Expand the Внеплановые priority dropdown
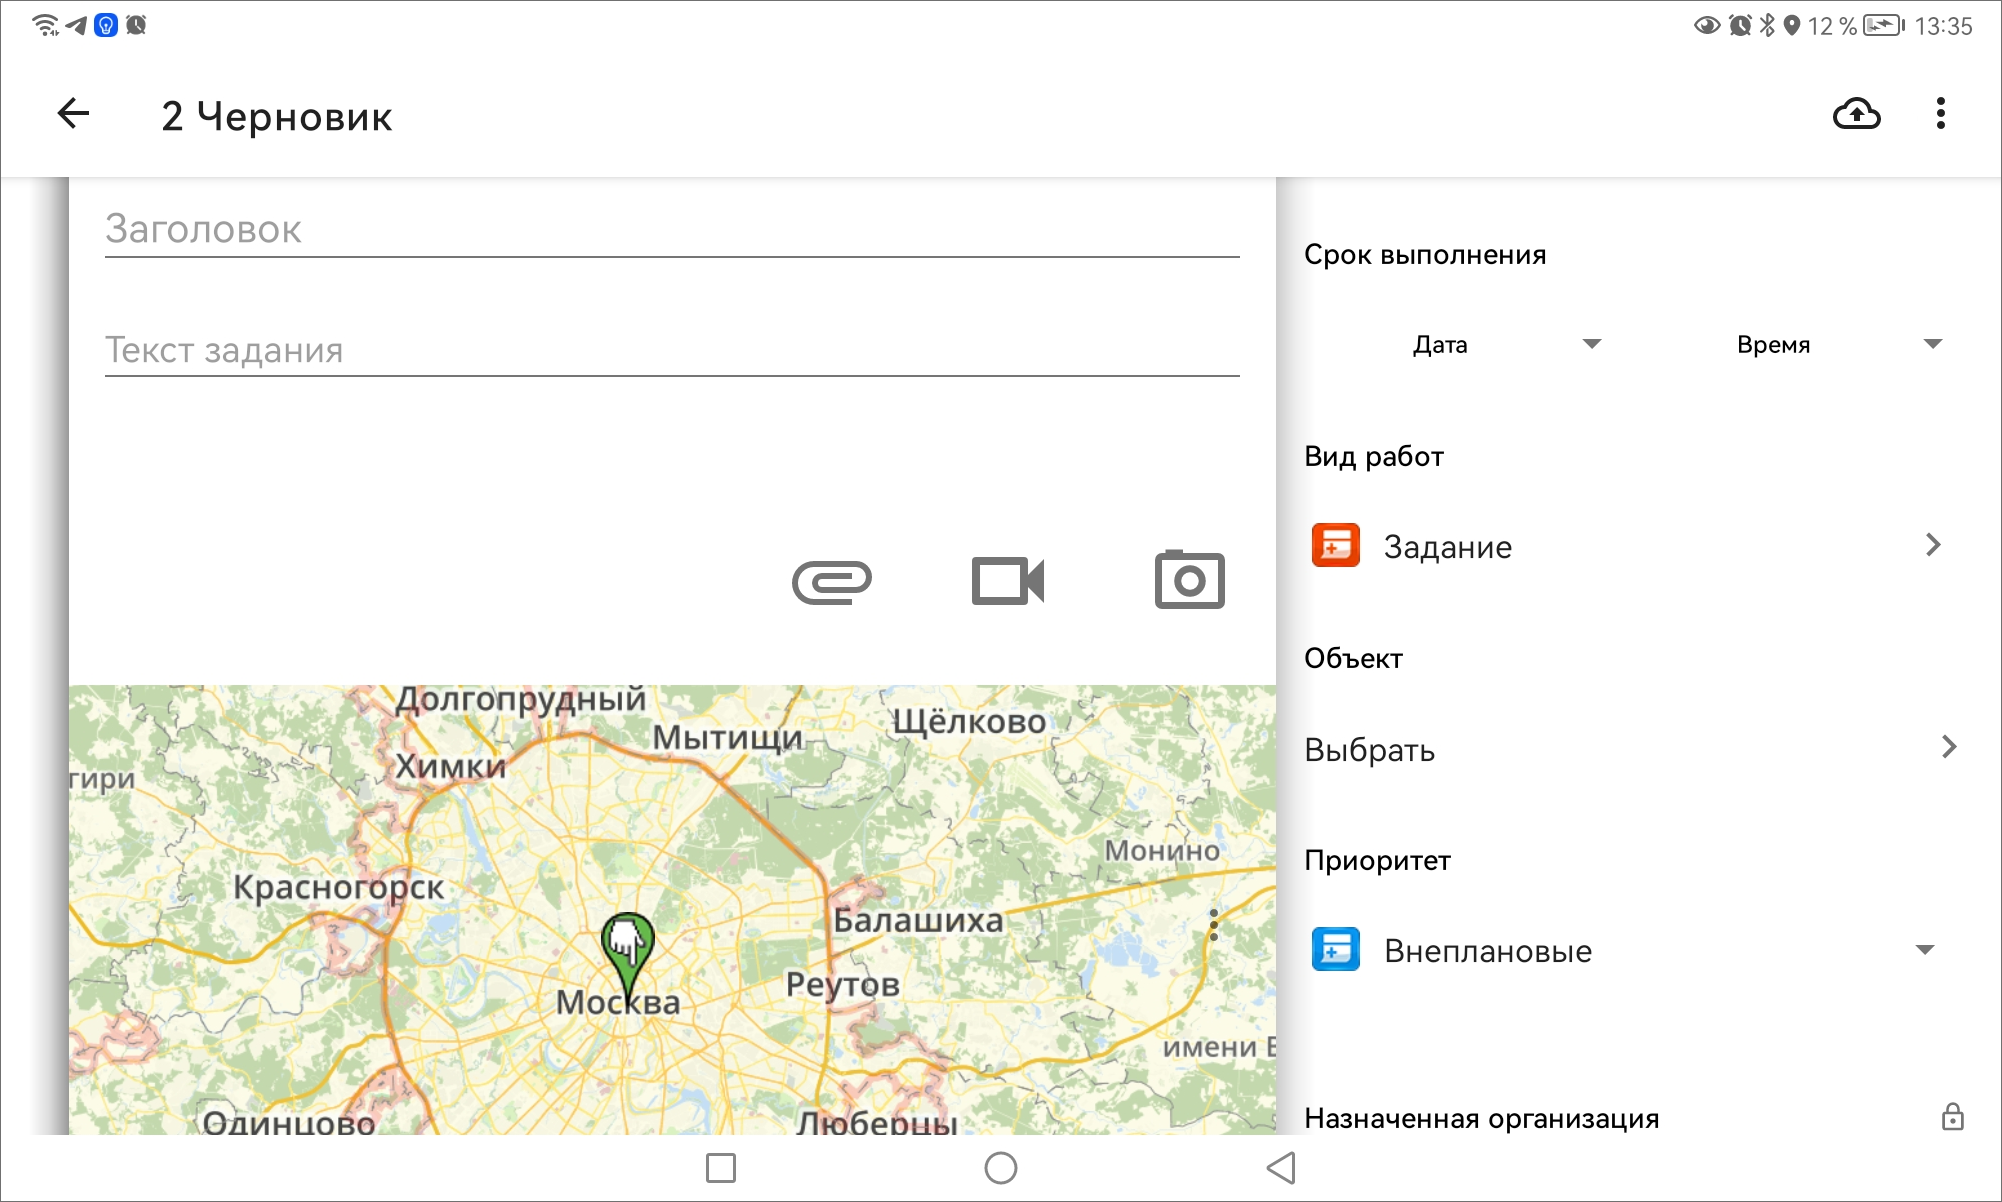This screenshot has width=2002, height=1202. tap(1924, 950)
